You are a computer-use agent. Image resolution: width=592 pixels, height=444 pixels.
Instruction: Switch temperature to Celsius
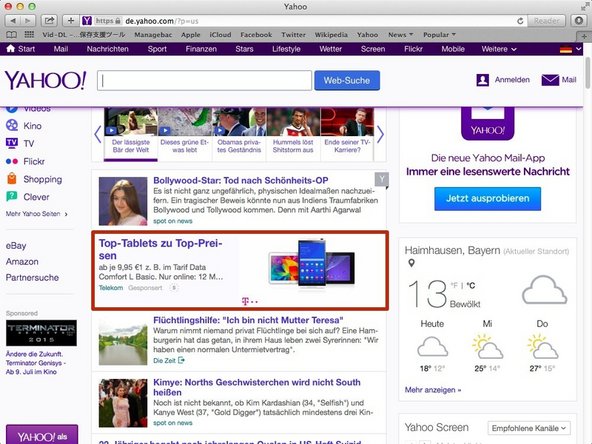click(470, 285)
